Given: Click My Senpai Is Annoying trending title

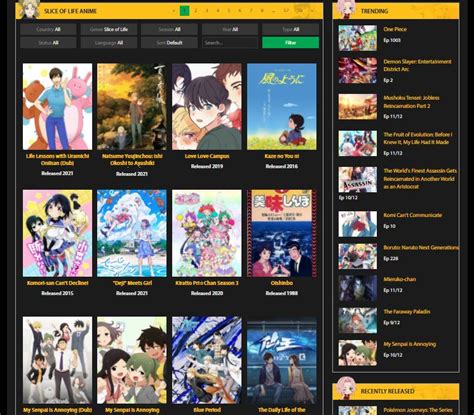Looking at the screenshot, I should [410, 344].
